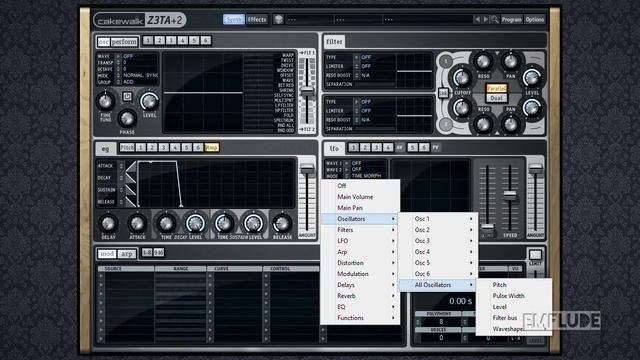
Task: Switch to the Synth view
Action: (x=234, y=19)
